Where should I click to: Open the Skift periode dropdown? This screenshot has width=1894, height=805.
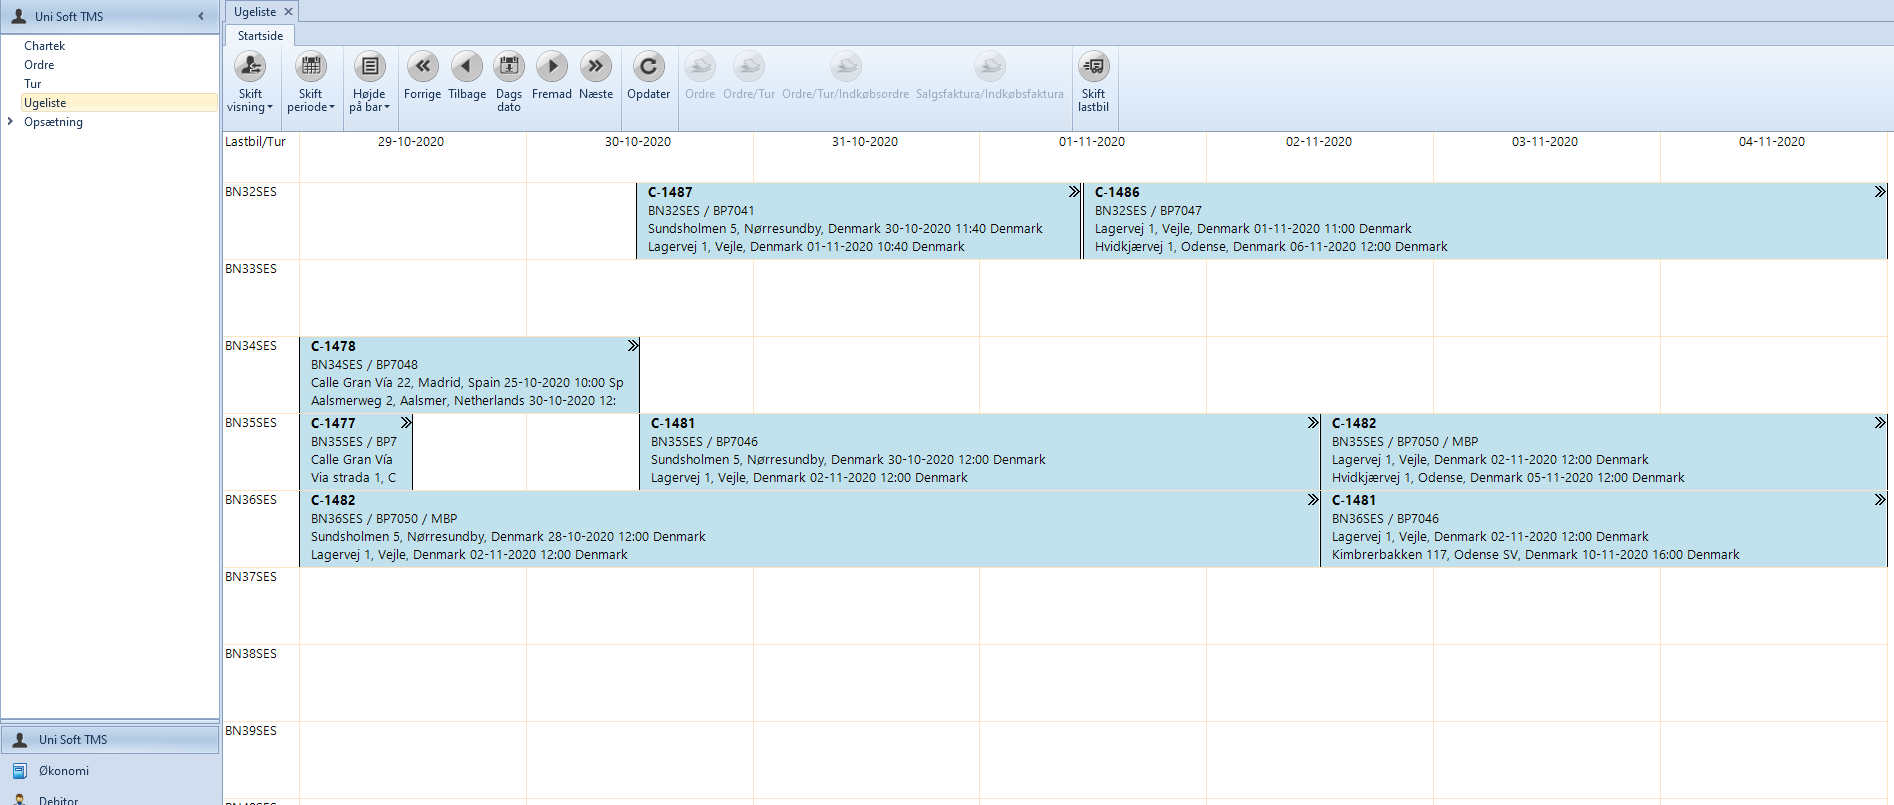311,82
